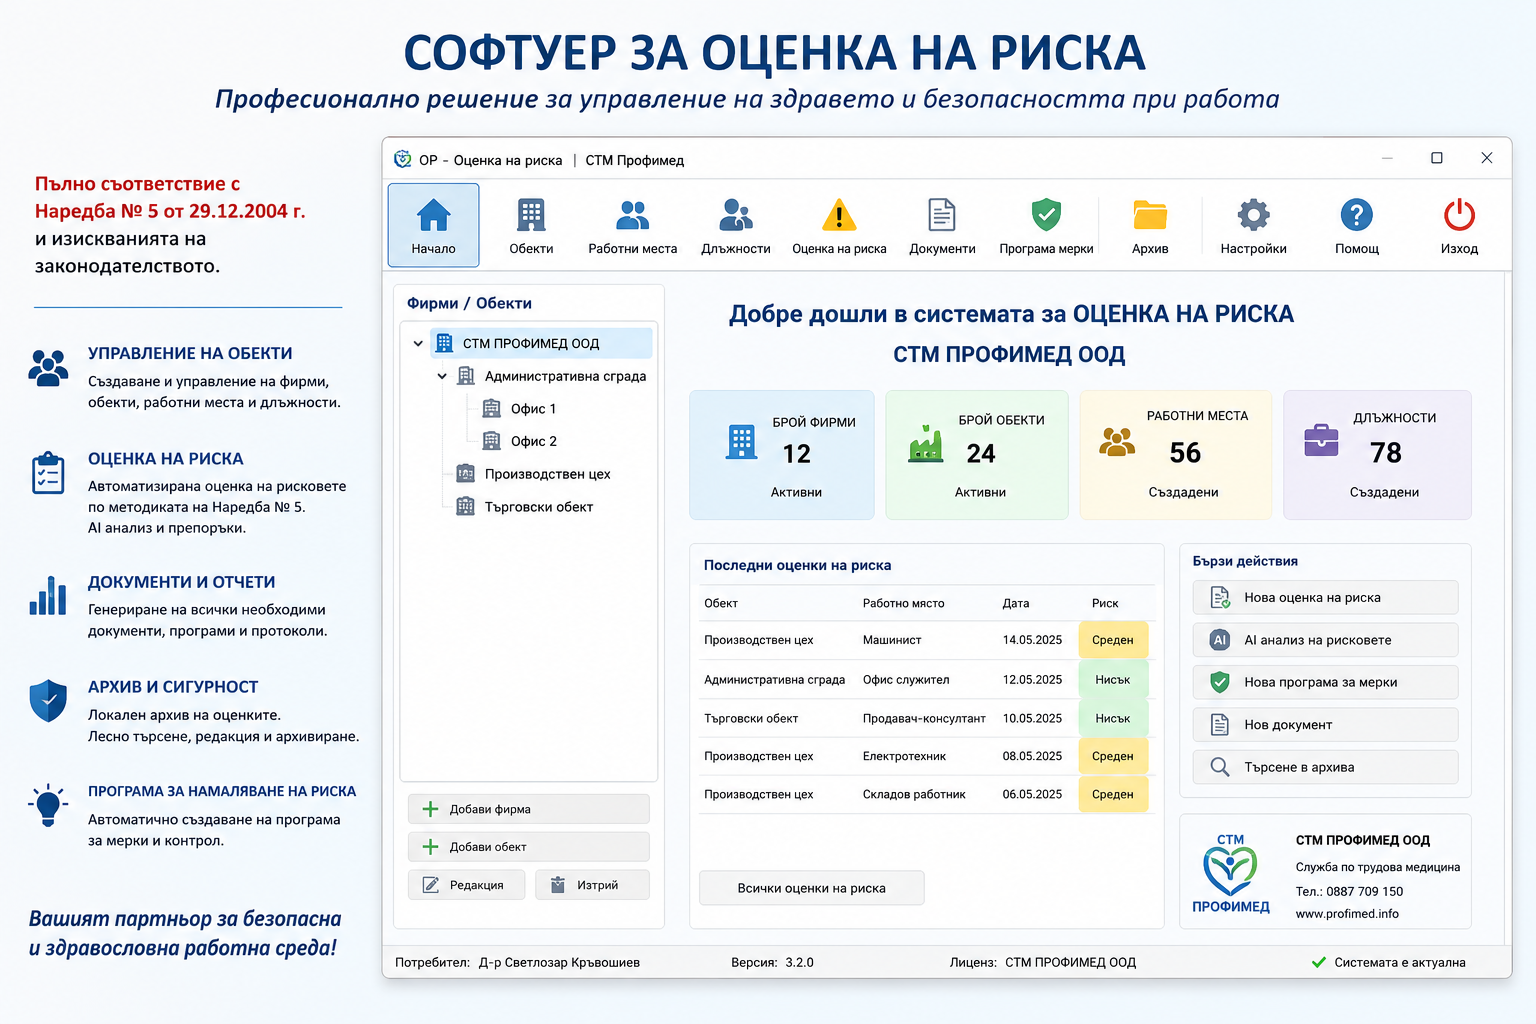Collapse the СТМ ПРОФИМЕД ООД tree node
Viewport: 1536px width, 1024px height.
pyautogui.click(x=418, y=343)
